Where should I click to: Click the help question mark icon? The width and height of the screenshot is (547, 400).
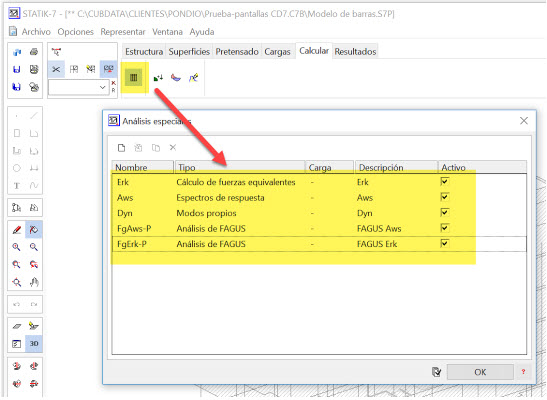(523, 372)
